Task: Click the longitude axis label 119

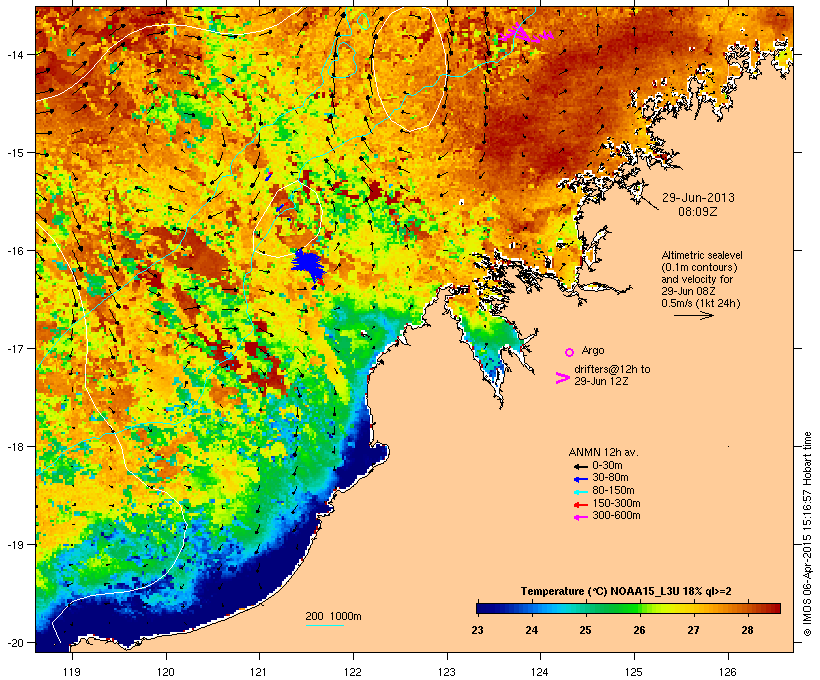Action: [72, 672]
